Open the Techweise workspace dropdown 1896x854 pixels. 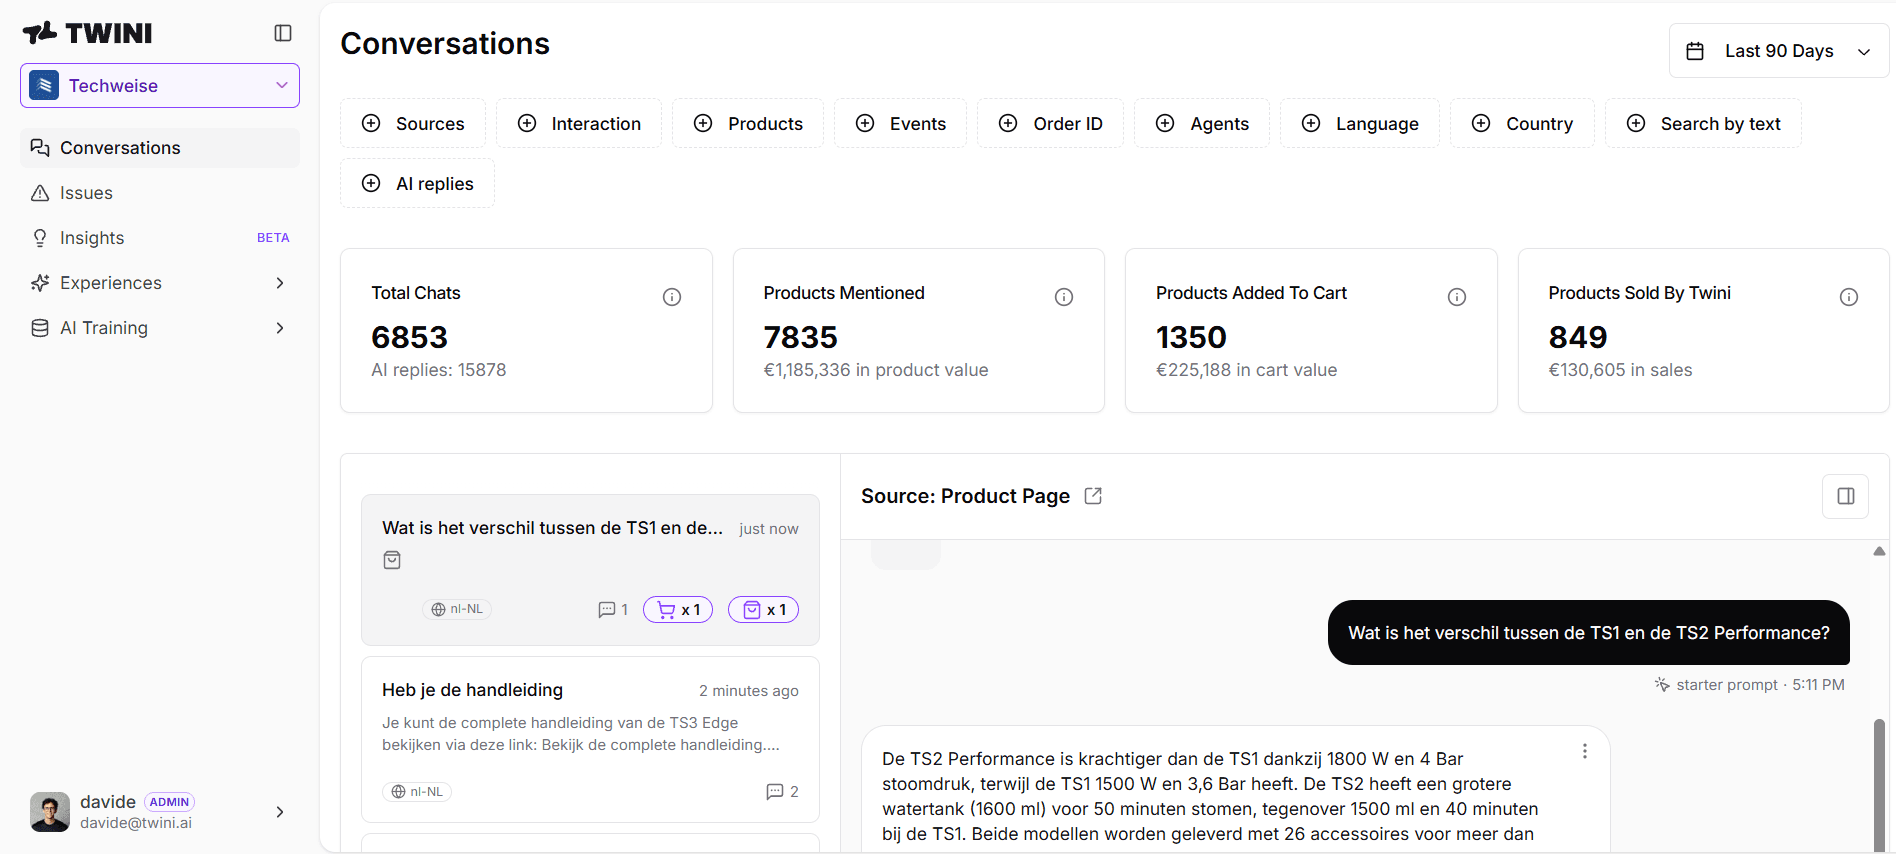(x=160, y=86)
